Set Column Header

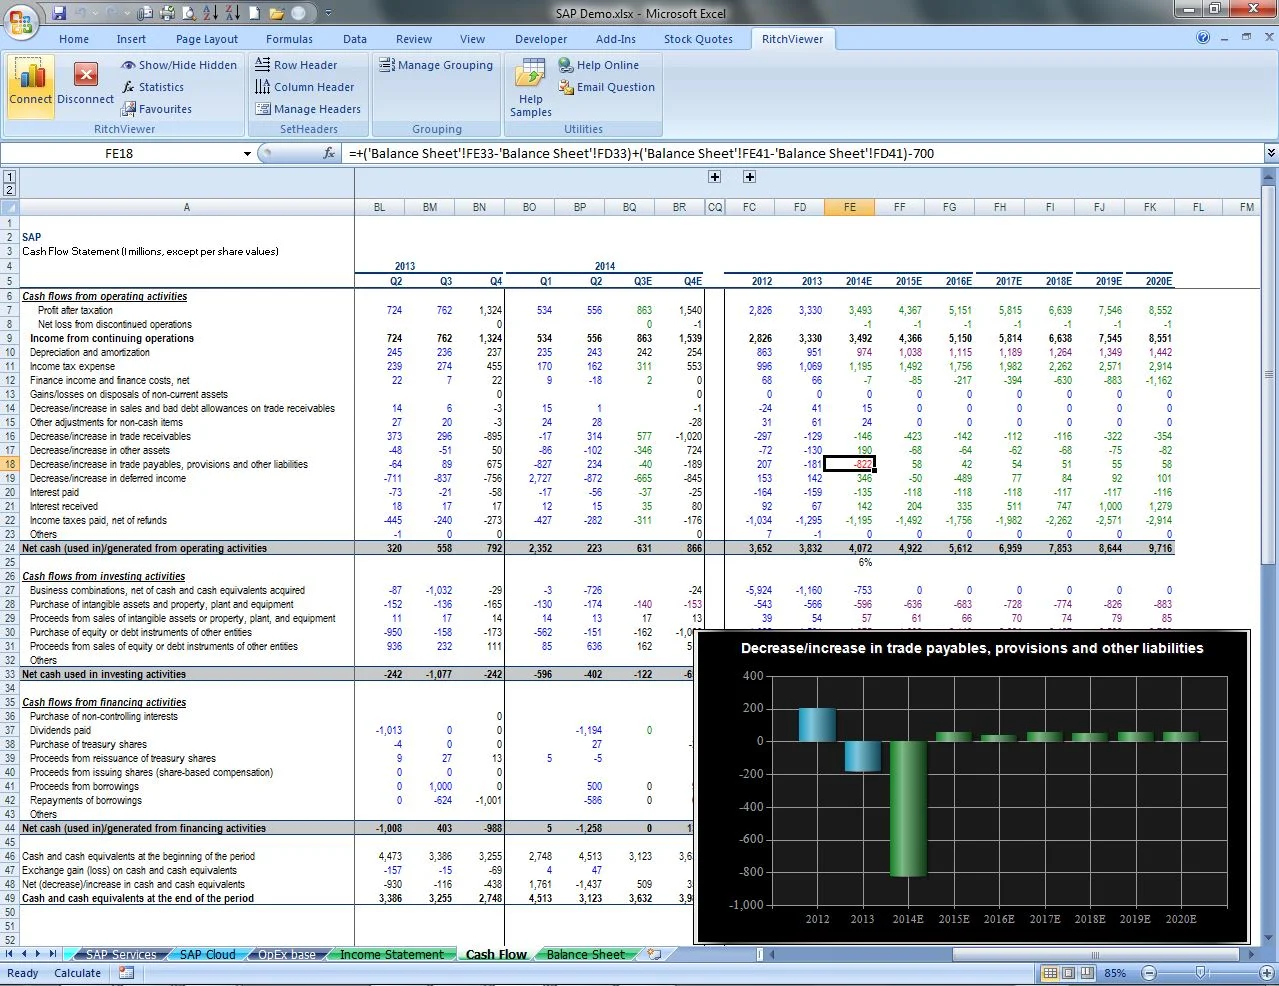pyautogui.click(x=305, y=87)
